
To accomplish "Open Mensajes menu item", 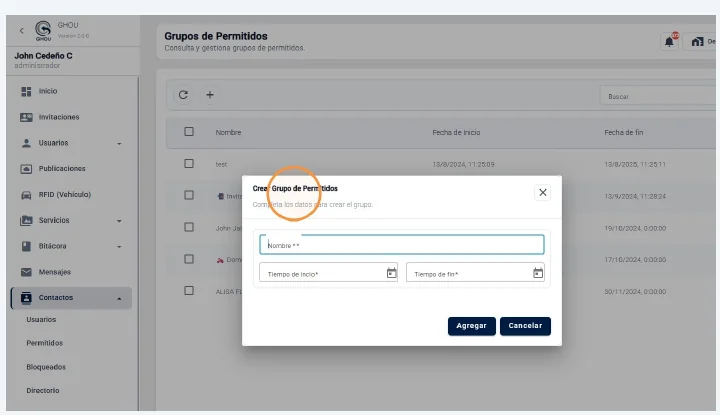I will tap(55, 272).
